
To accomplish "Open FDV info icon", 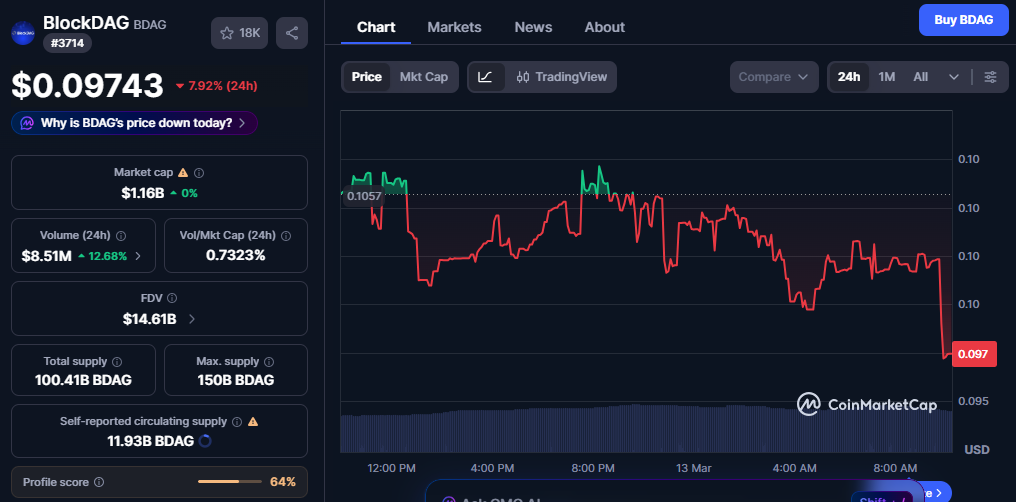I will point(172,298).
